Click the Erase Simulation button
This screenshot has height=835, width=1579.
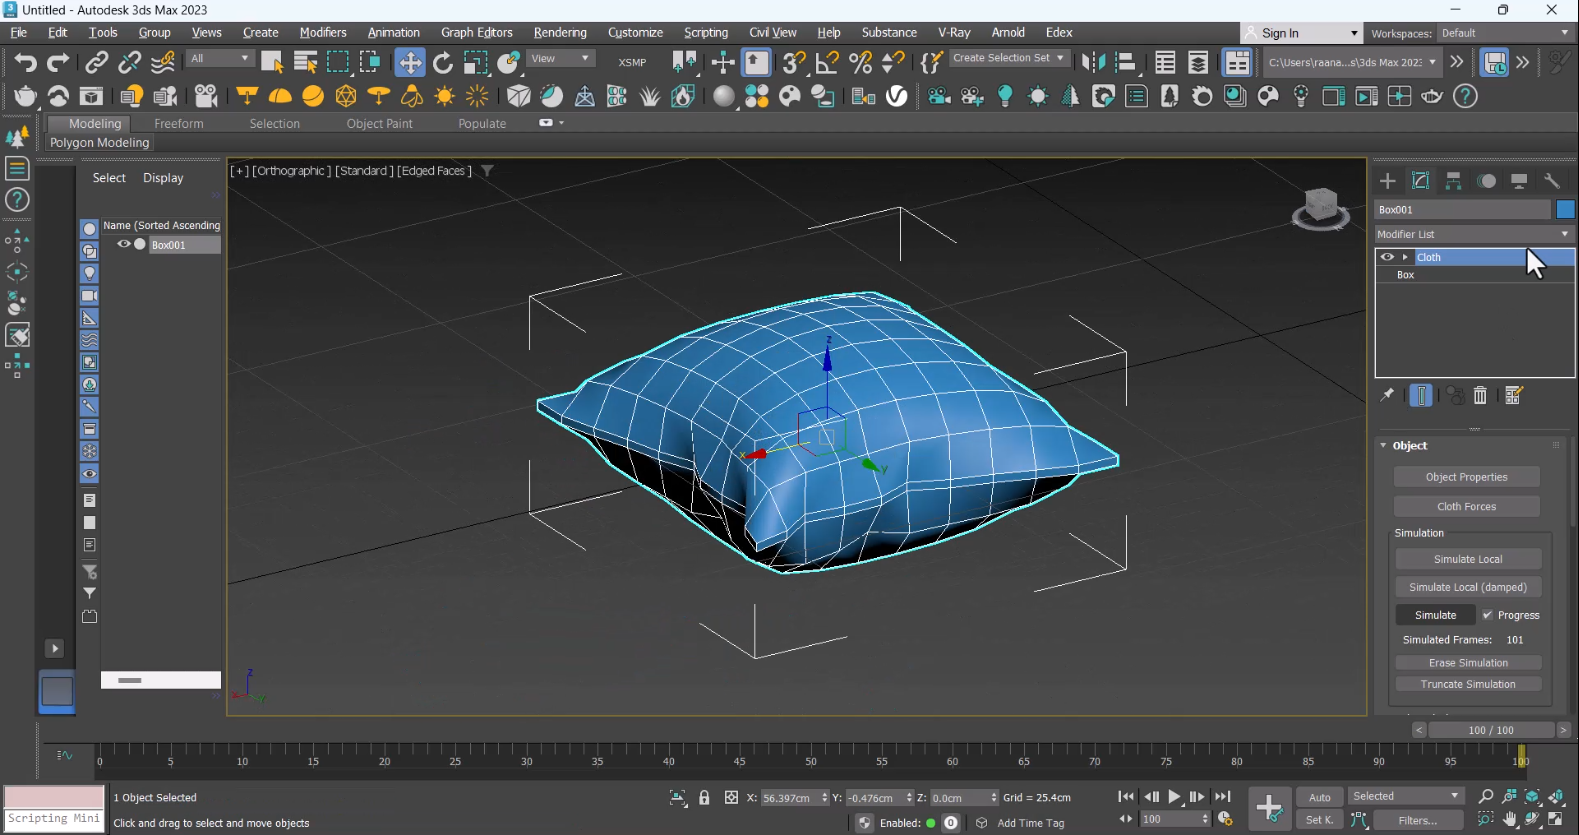pyautogui.click(x=1467, y=663)
